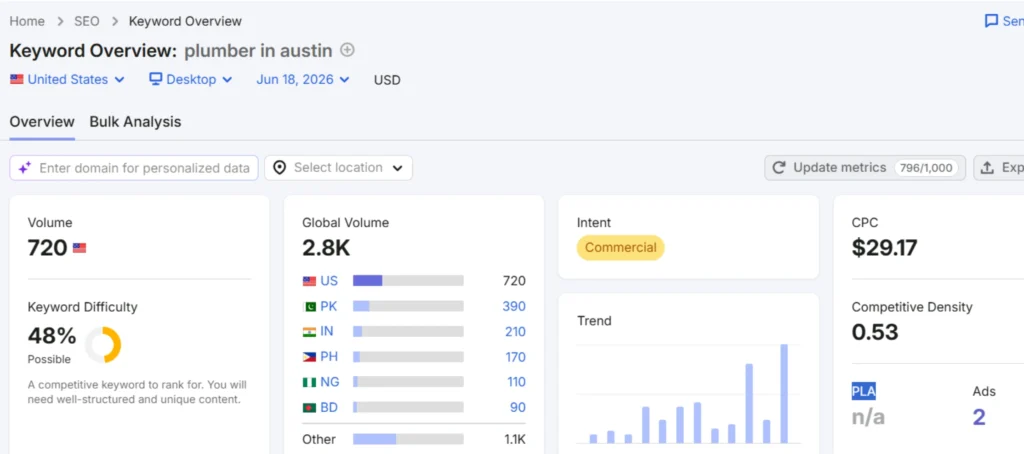1024x454 pixels.
Task: Open the NG country link
Action: click(x=330, y=382)
